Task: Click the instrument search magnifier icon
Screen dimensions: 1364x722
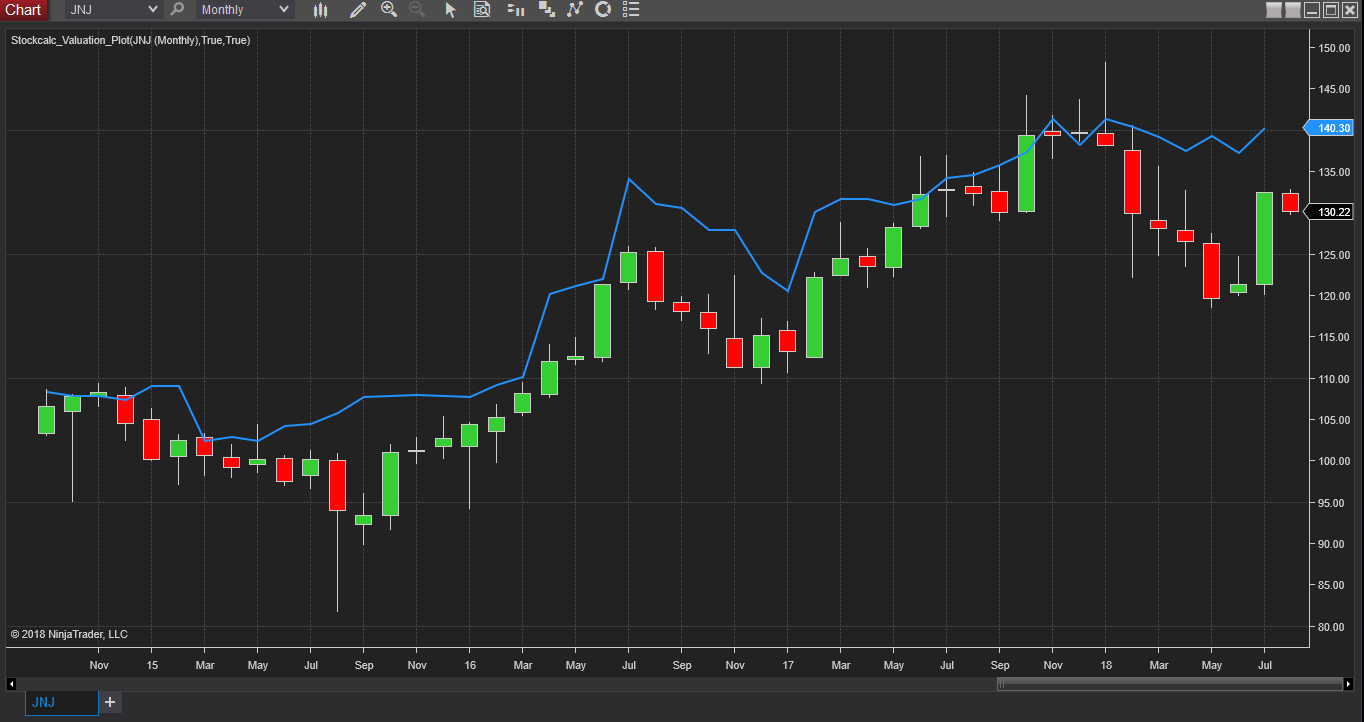Action: pos(177,10)
